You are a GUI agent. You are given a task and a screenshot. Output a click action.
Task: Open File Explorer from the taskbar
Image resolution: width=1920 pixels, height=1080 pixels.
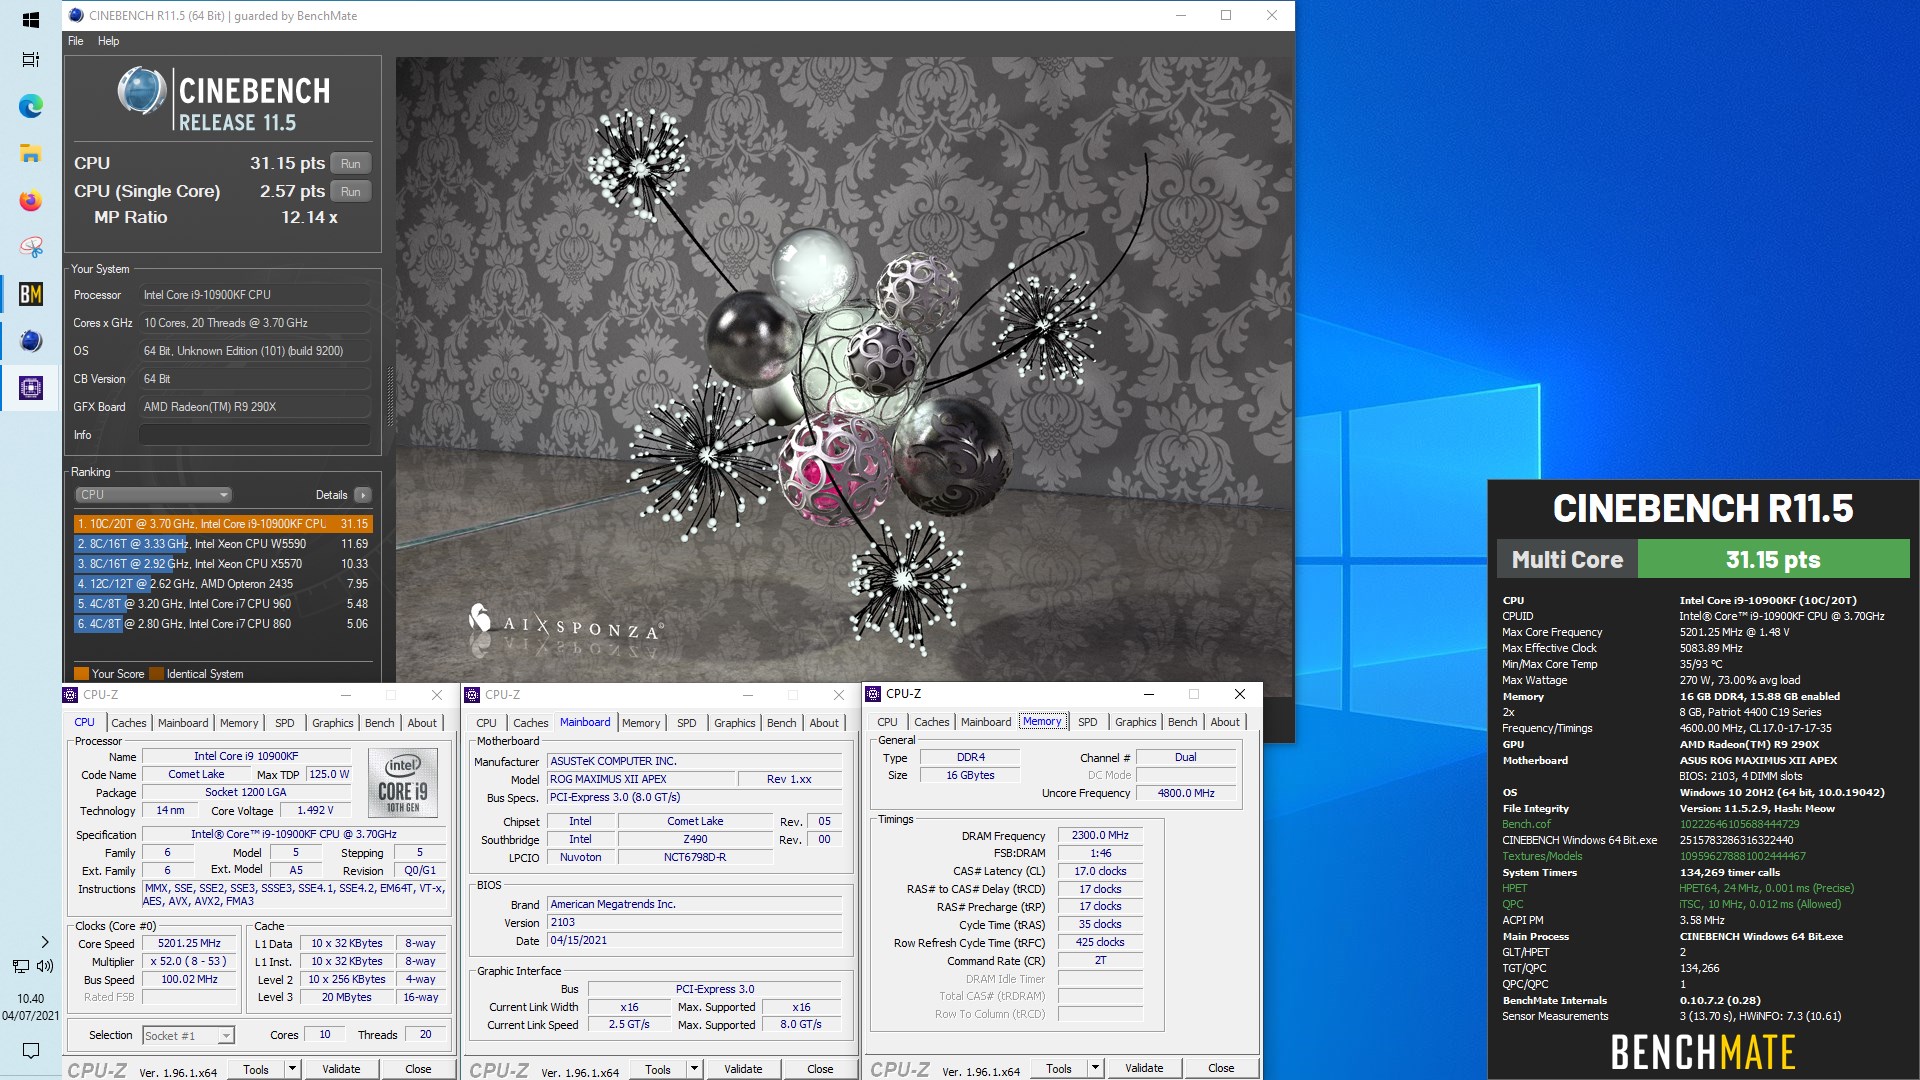[x=30, y=153]
